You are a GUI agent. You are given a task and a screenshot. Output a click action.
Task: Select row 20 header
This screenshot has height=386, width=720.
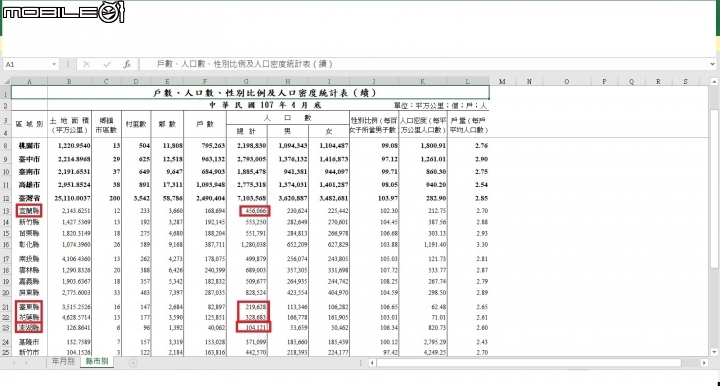6,293
